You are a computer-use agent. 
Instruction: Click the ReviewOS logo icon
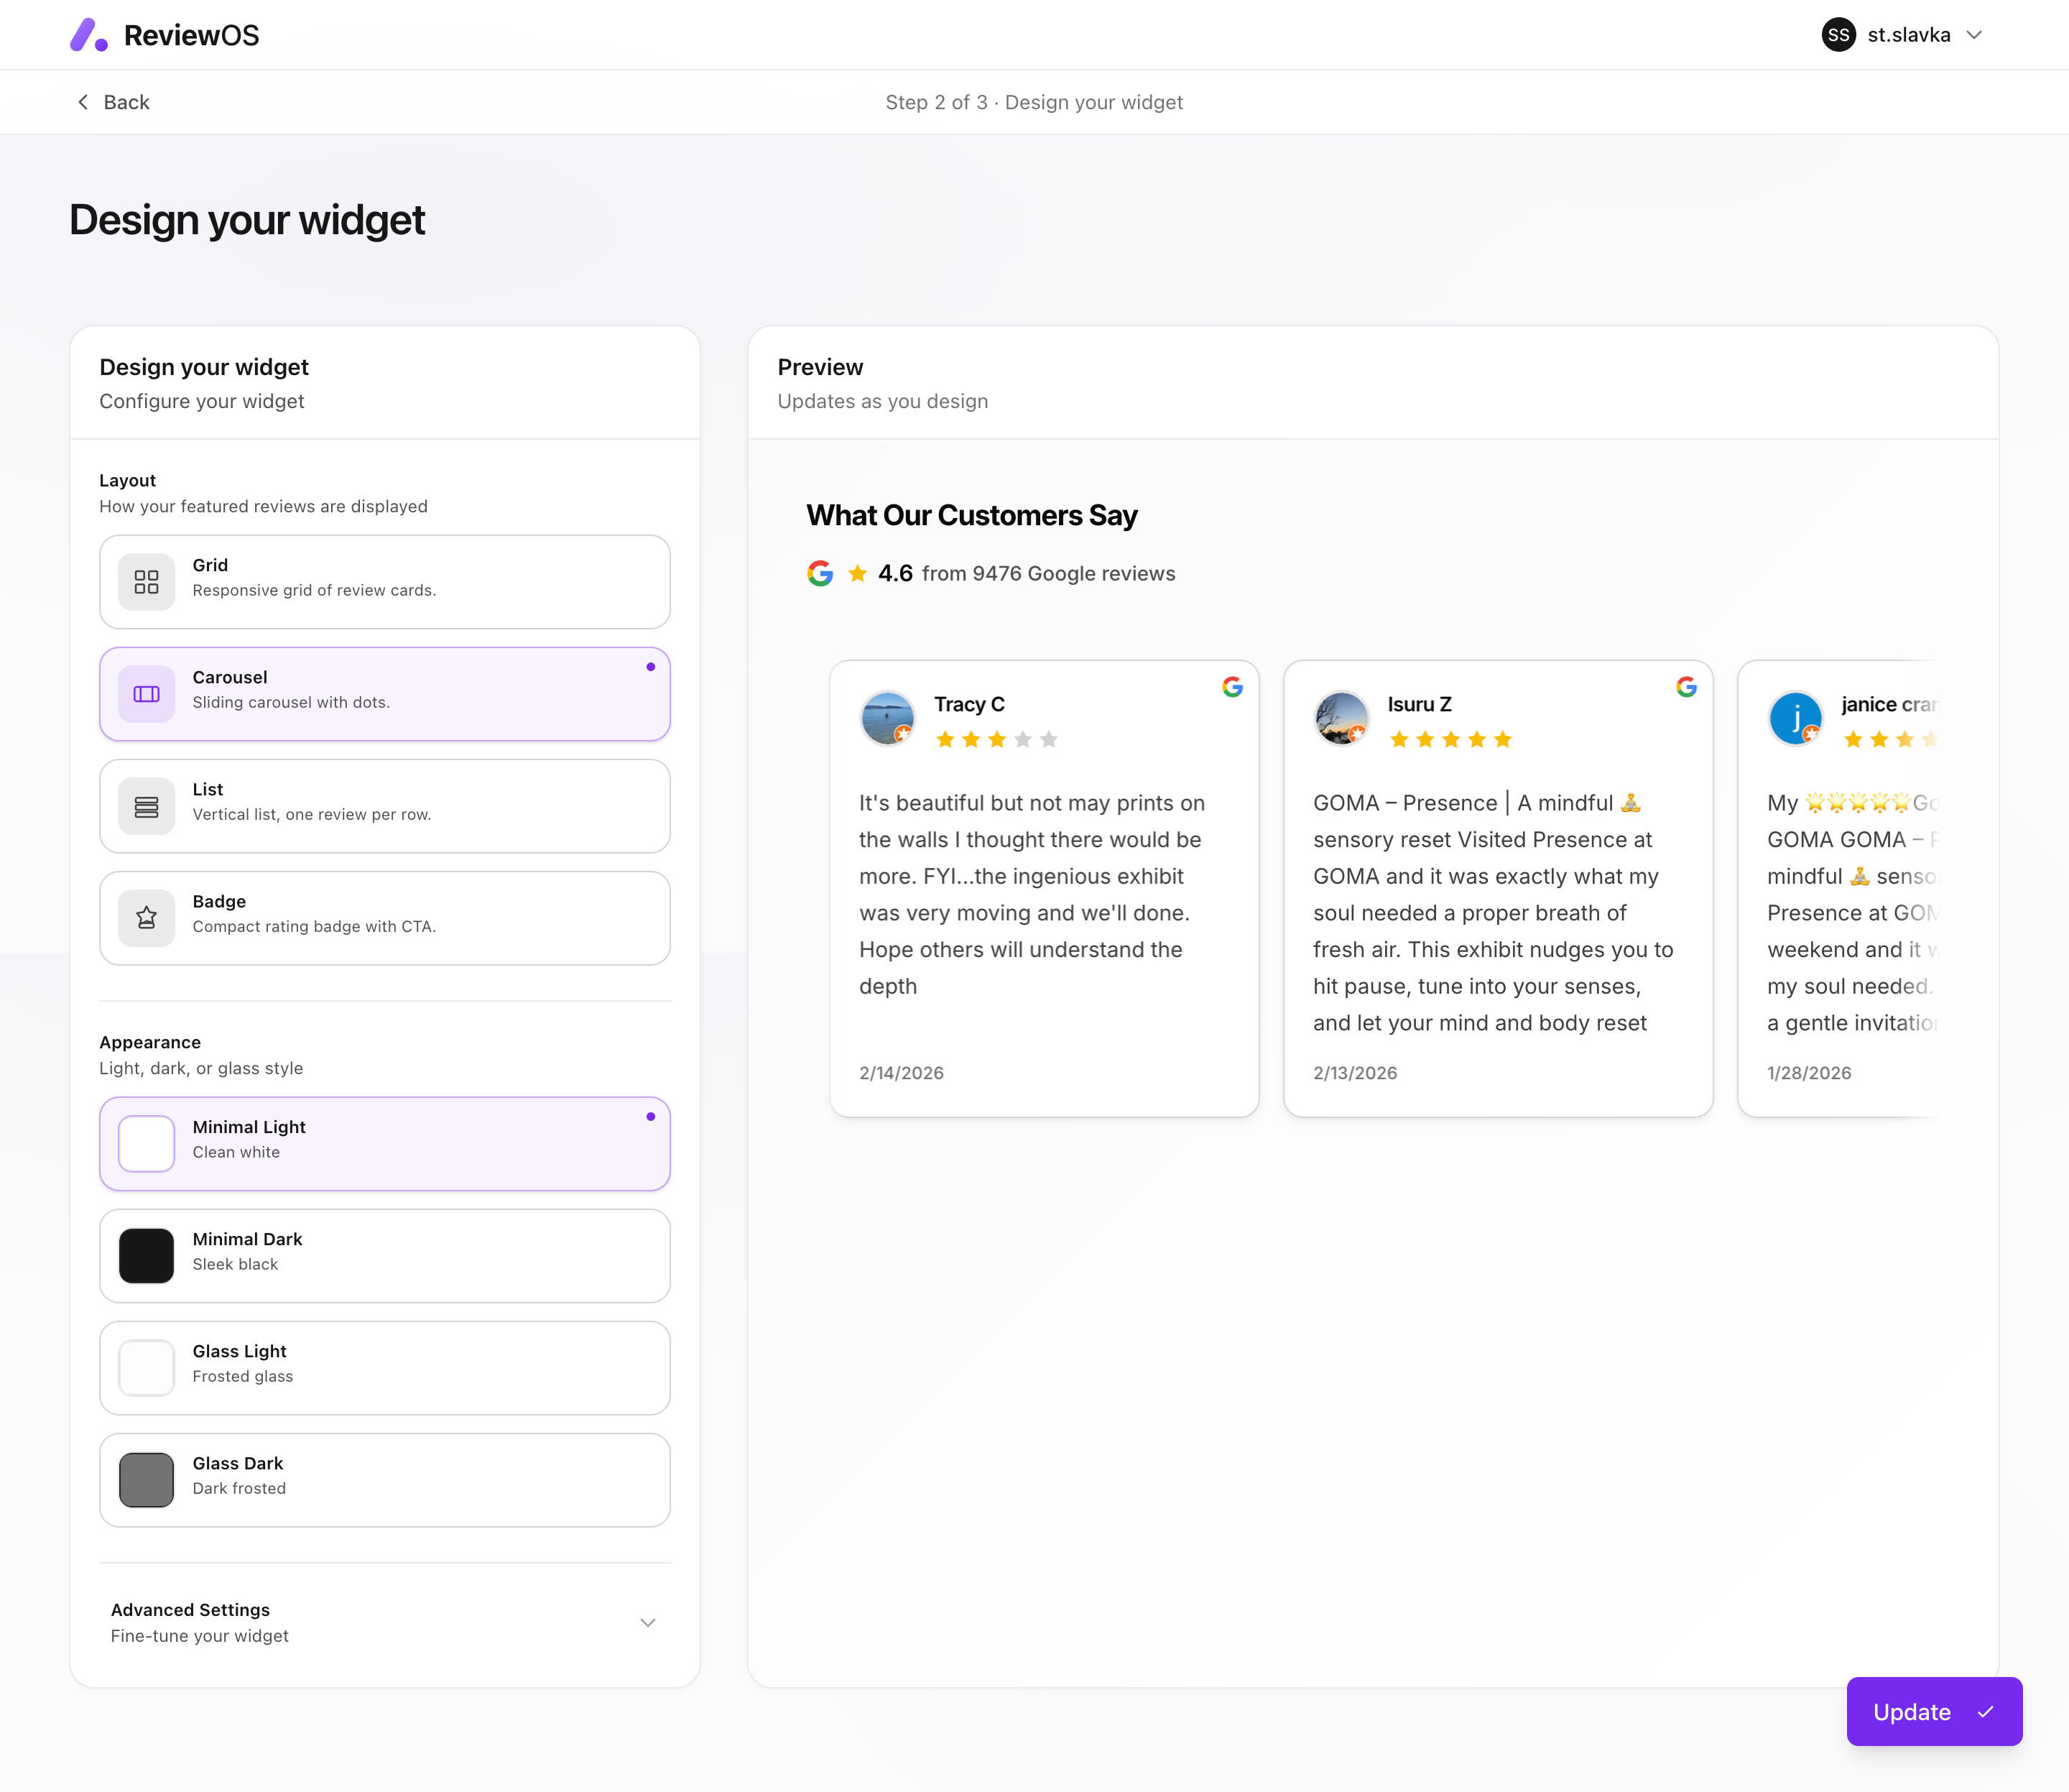pos(88,35)
